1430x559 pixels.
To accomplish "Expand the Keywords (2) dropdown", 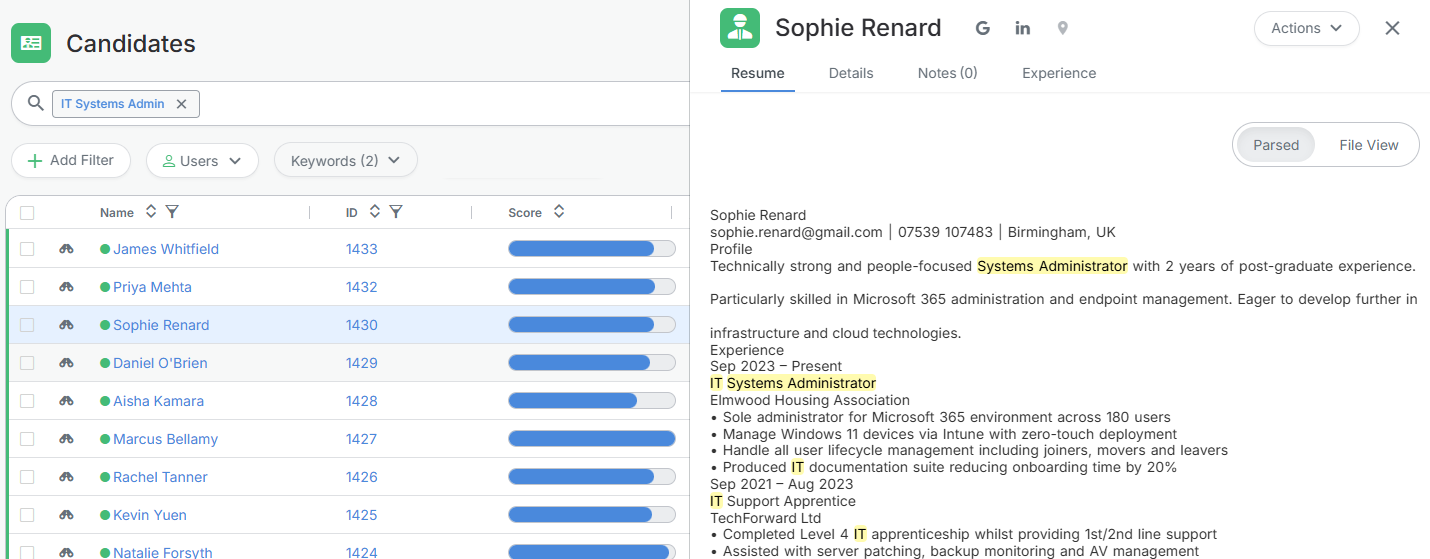I will (345, 161).
